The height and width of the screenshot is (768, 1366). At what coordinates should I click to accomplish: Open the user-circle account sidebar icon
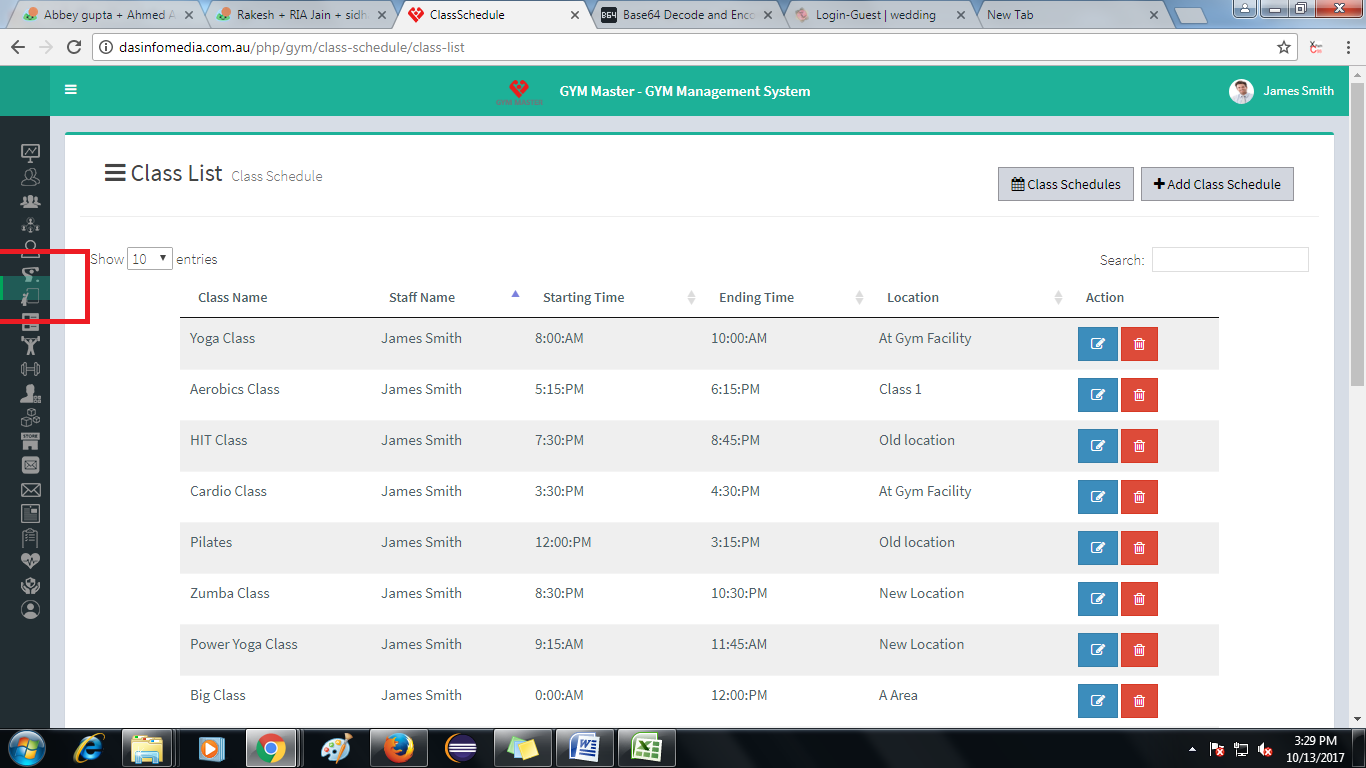[30, 609]
